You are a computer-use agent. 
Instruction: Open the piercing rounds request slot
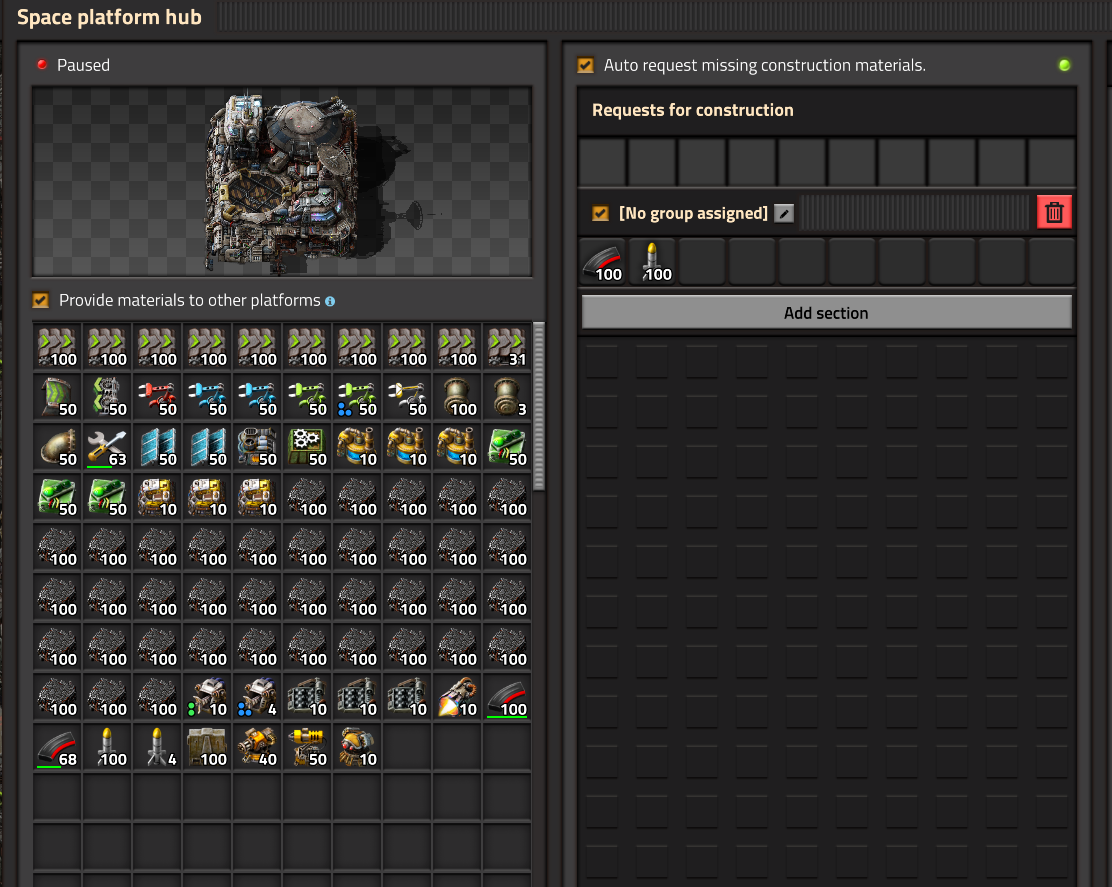pos(603,262)
